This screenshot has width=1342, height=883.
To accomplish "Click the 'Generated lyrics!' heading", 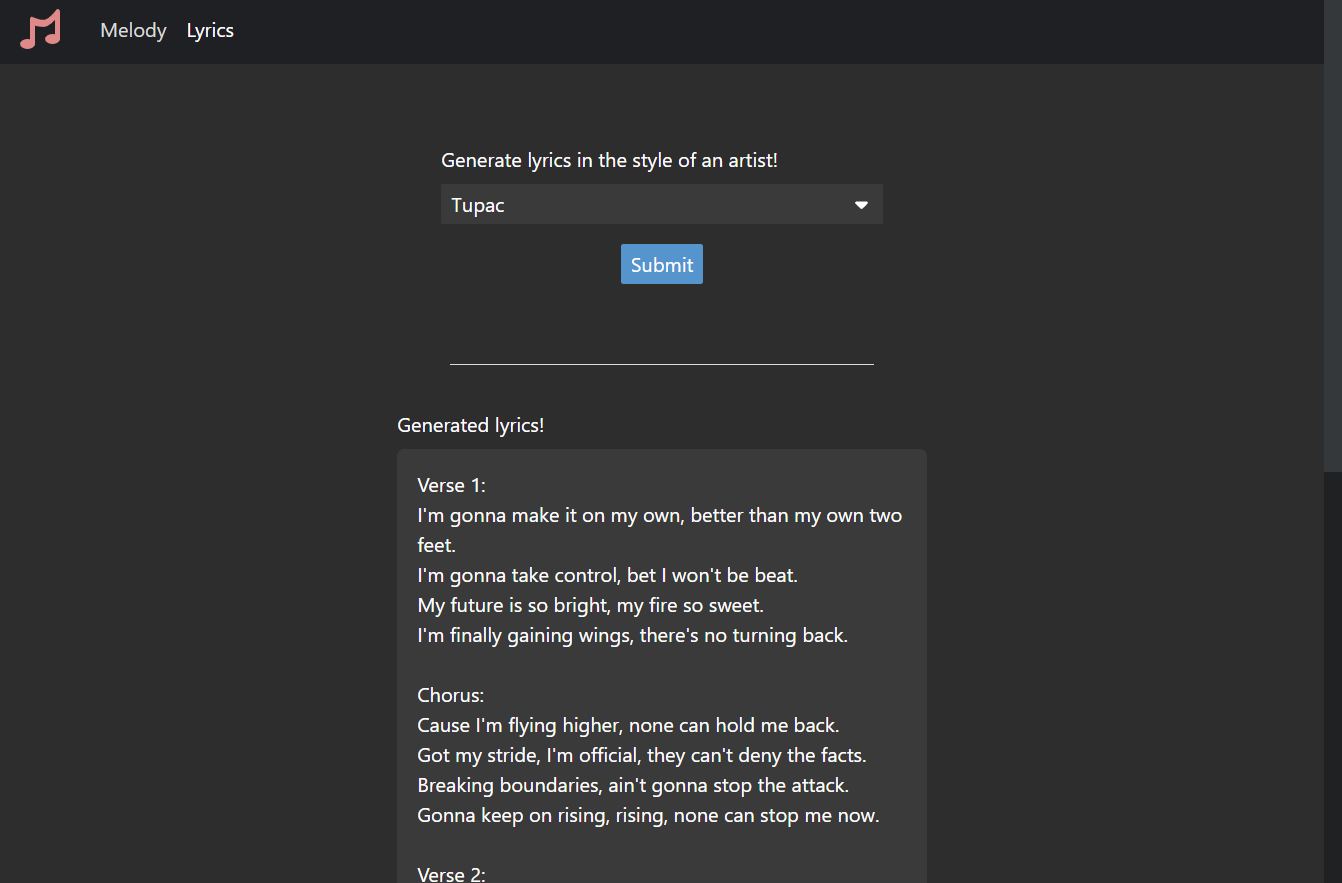I will [x=471, y=425].
